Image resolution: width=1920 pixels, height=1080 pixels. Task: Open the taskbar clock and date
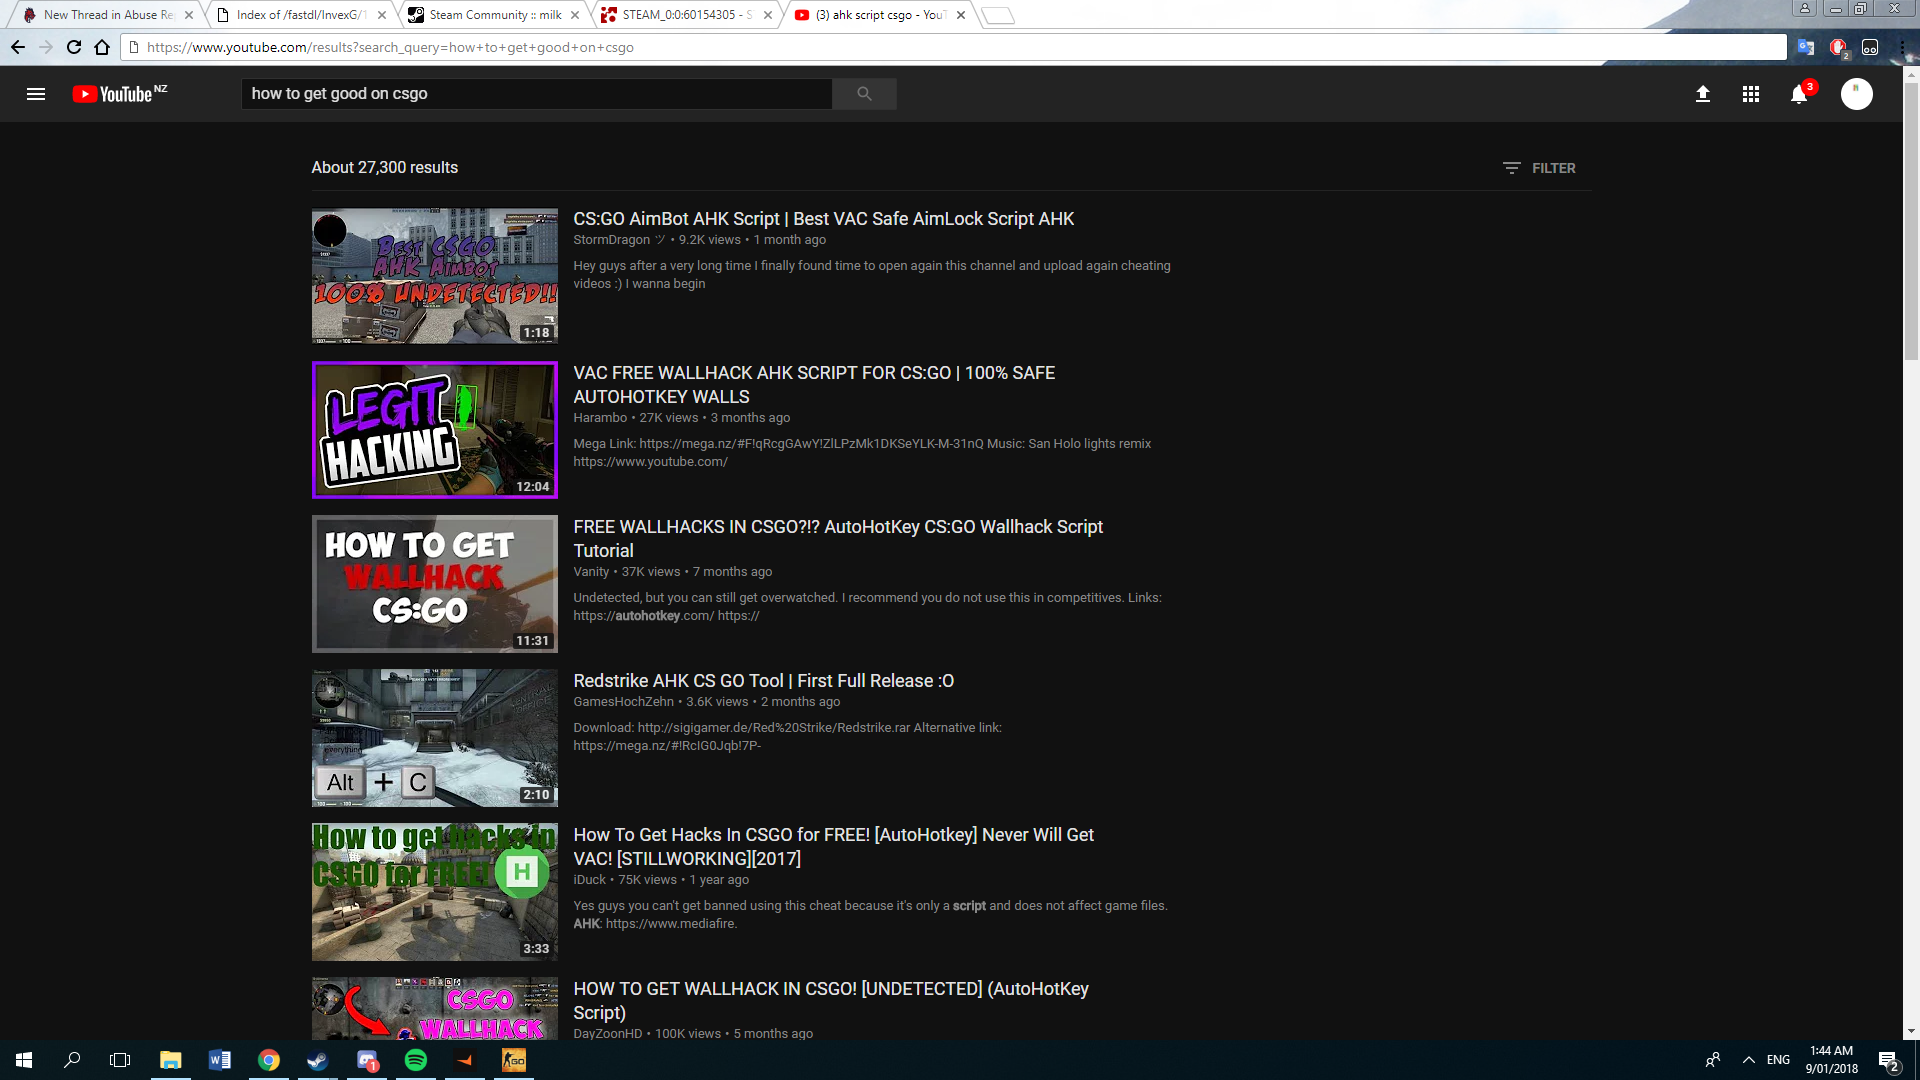(x=1831, y=1060)
